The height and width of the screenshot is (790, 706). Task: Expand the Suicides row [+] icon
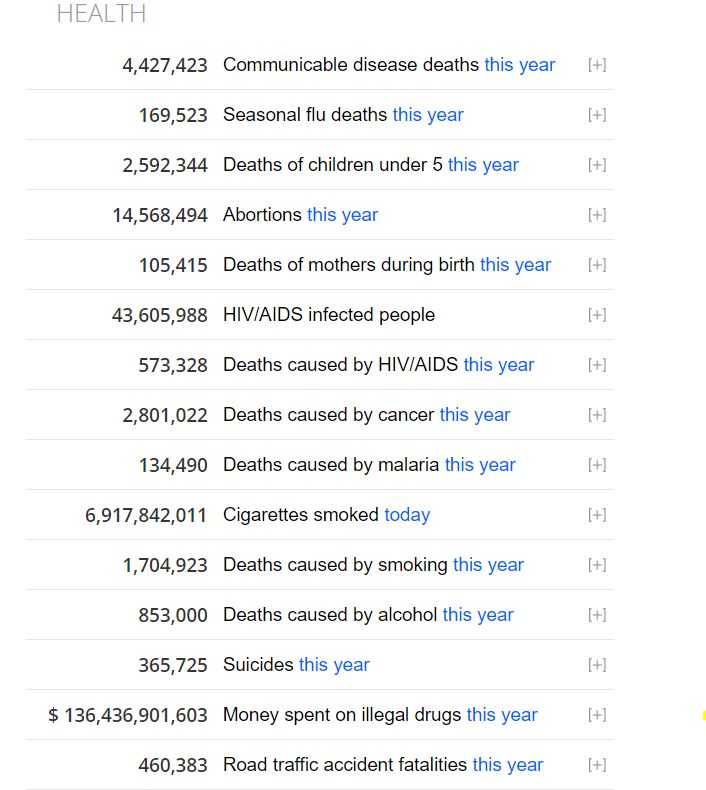pyautogui.click(x=597, y=665)
